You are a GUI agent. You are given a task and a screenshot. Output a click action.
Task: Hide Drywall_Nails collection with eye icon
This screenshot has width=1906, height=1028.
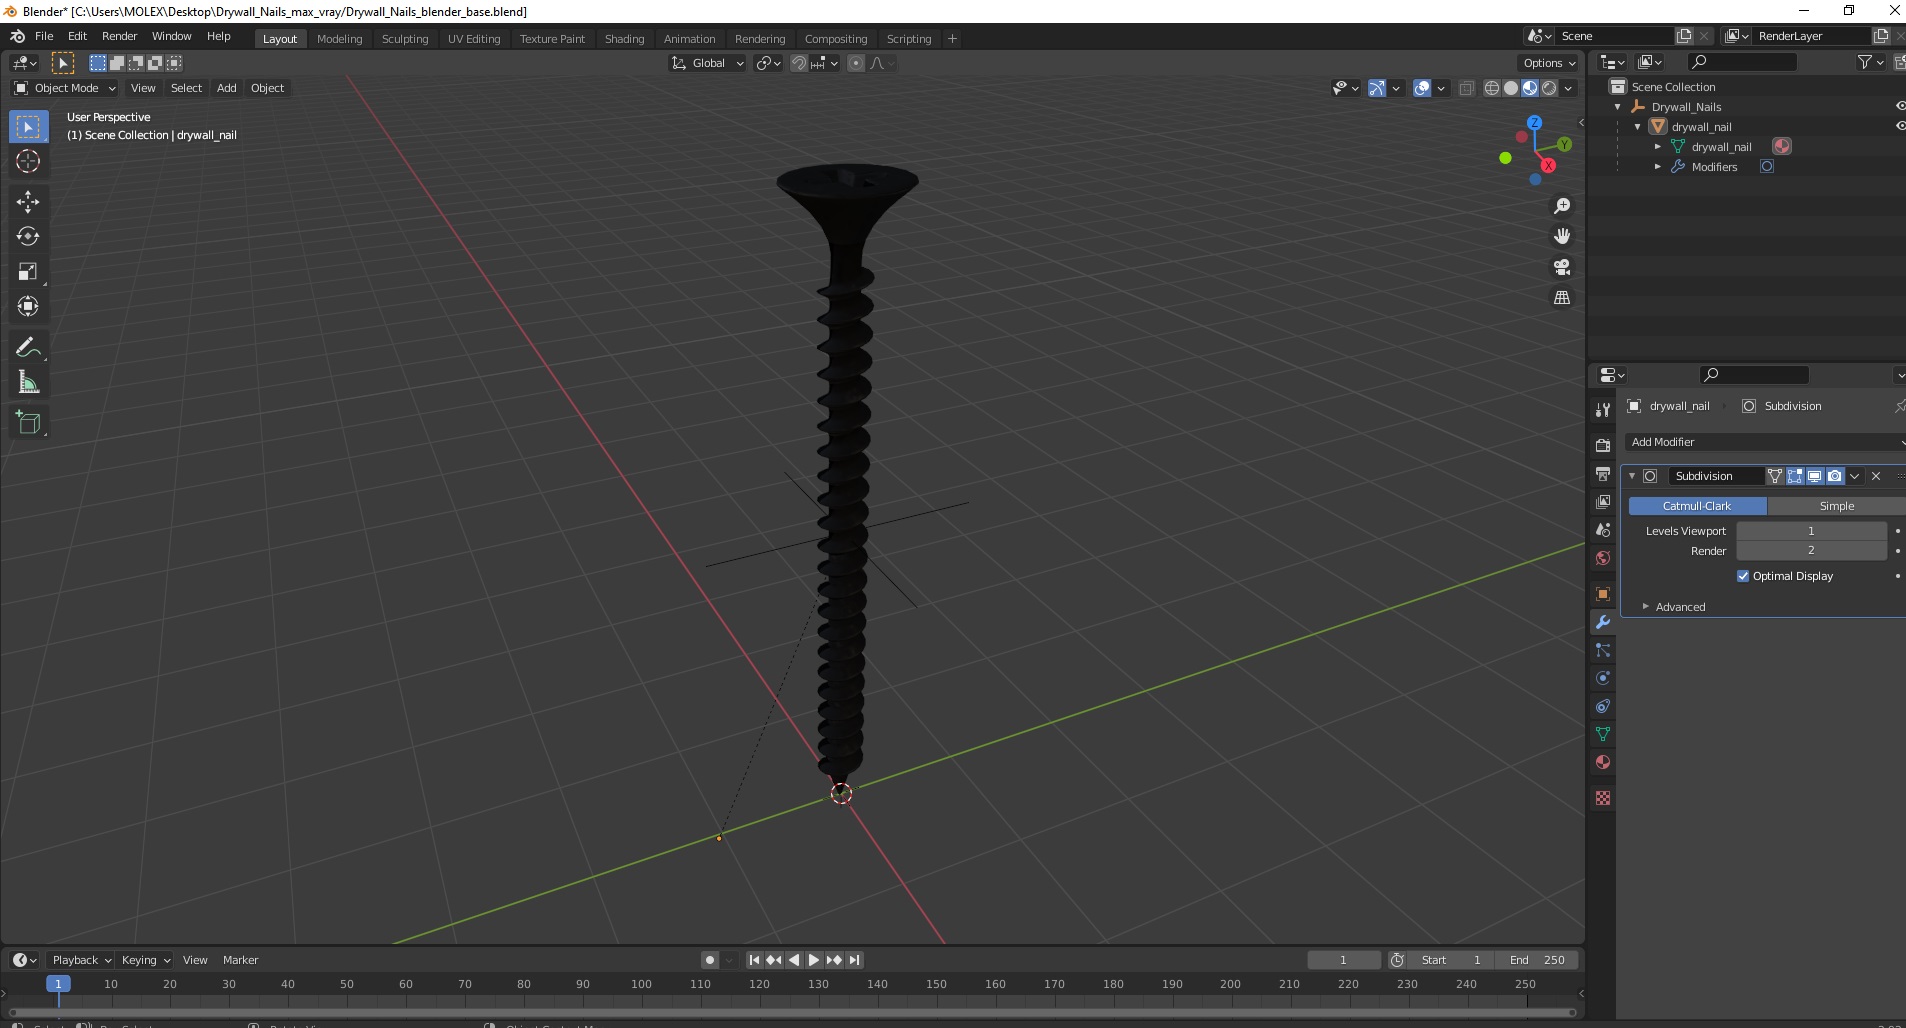(x=1900, y=107)
